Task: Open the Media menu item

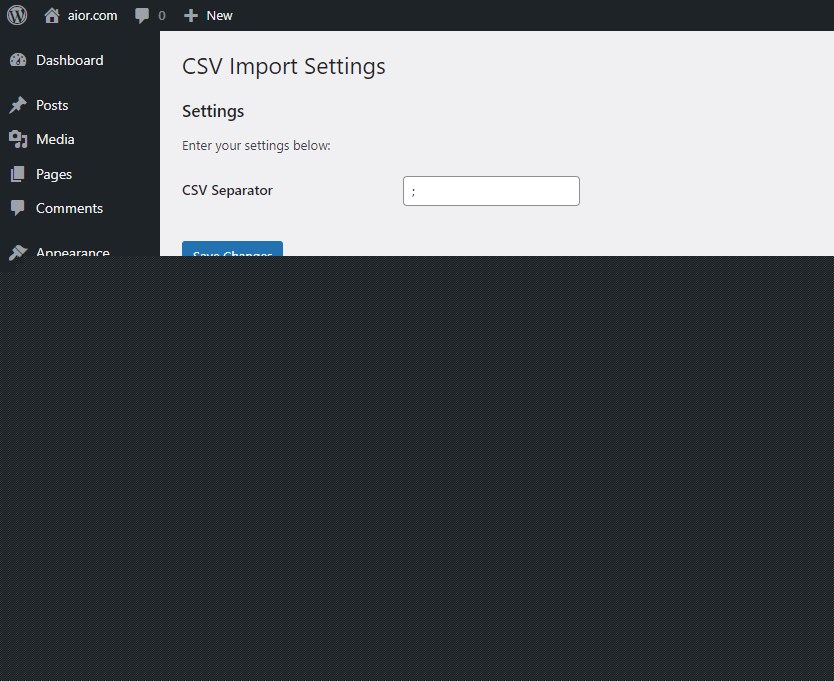Action: pyautogui.click(x=55, y=139)
